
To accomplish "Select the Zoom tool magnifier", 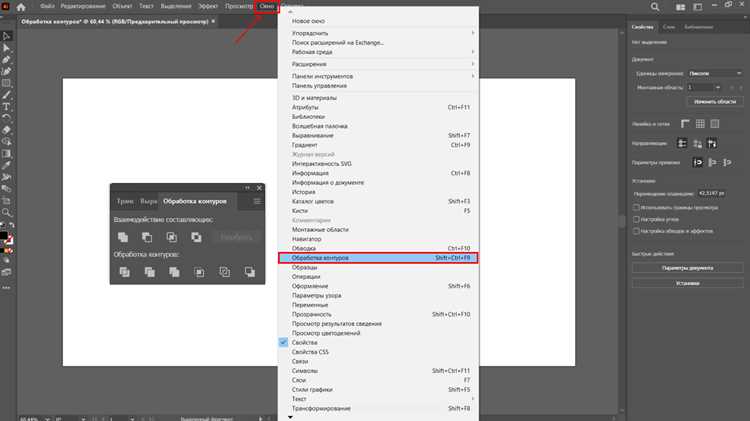I will [x=6, y=212].
